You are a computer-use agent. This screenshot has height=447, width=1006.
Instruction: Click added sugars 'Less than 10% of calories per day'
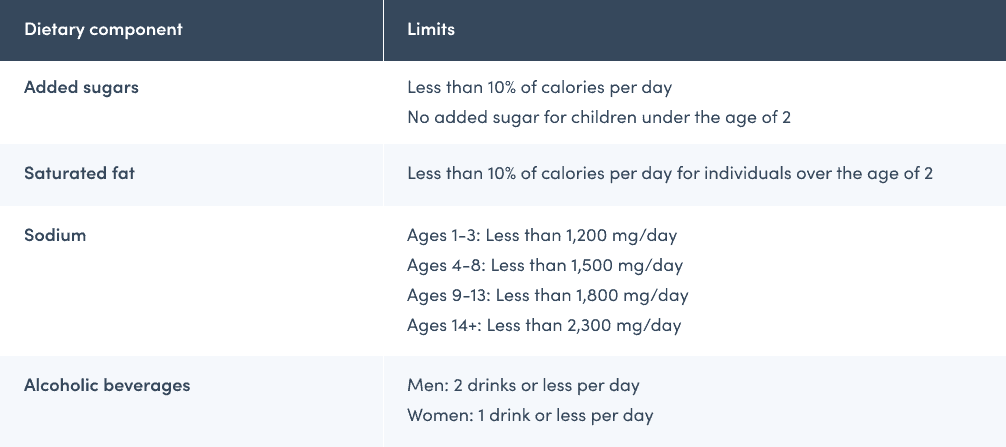tap(539, 88)
